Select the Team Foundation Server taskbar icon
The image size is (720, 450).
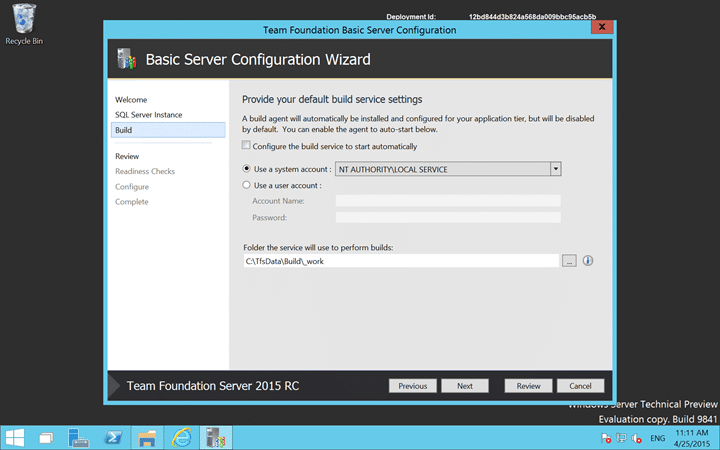click(216, 438)
